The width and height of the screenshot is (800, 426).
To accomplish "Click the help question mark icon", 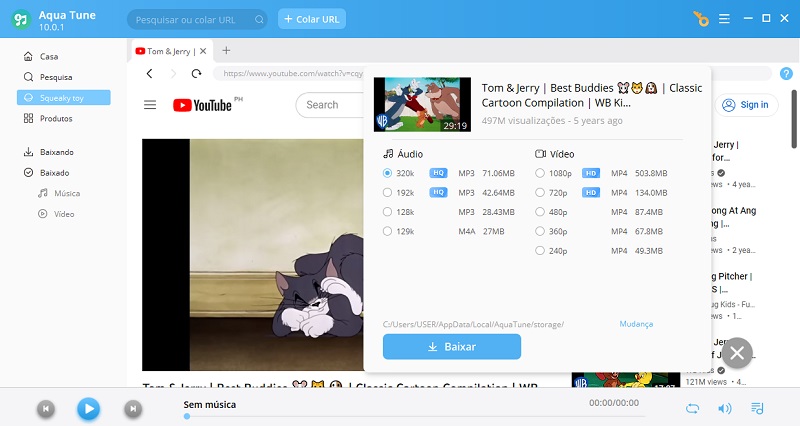I will point(786,73).
